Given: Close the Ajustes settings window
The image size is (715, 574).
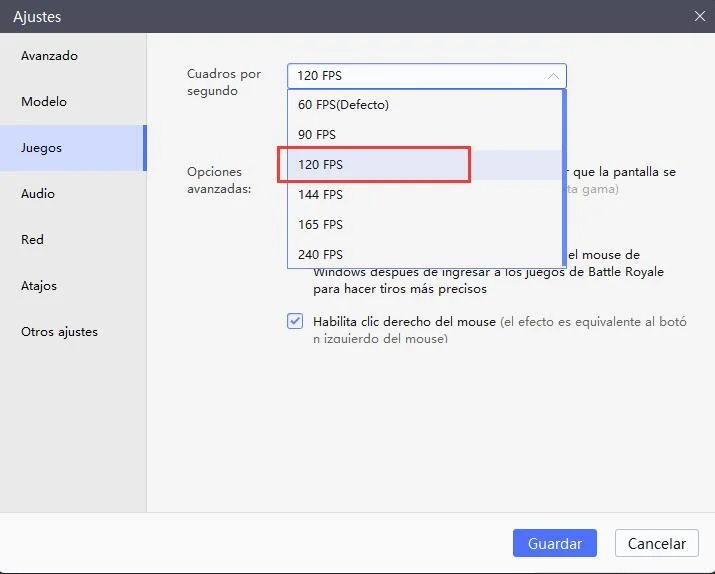Looking at the screenshot, I should click(699, 16).
